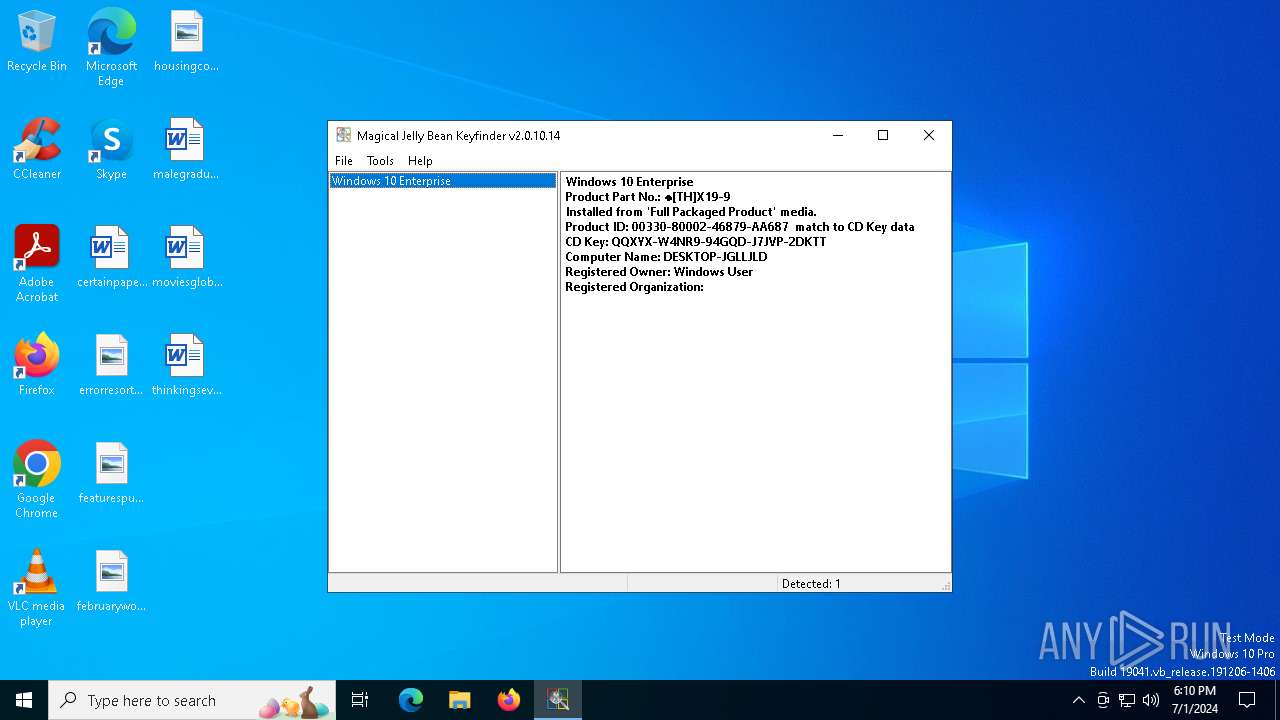1280x720 pixels.
Task: Select the certainpape... Word document on desktop
Action: click(111, 257)
